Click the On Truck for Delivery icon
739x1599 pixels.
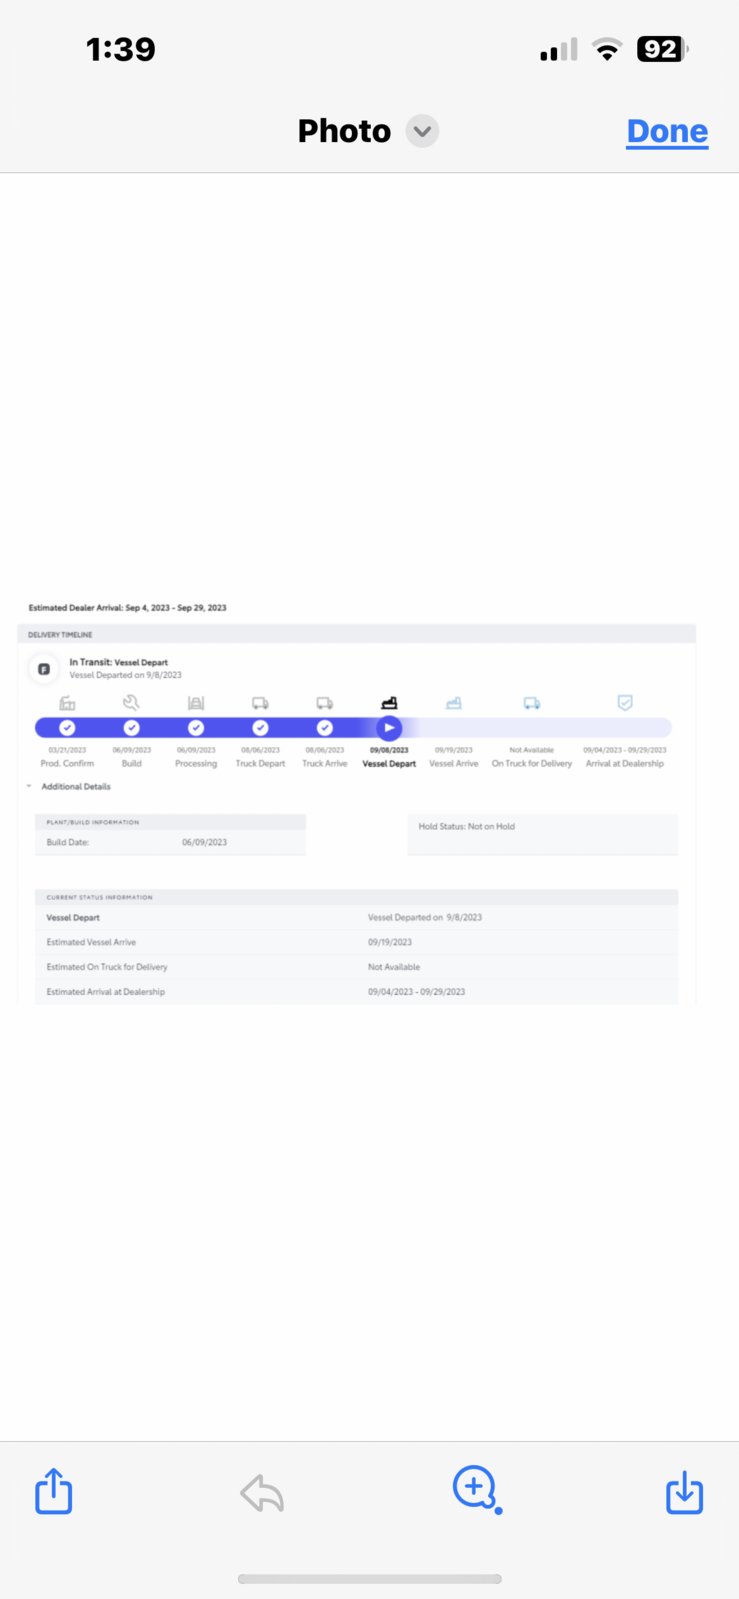coord(532,703)
